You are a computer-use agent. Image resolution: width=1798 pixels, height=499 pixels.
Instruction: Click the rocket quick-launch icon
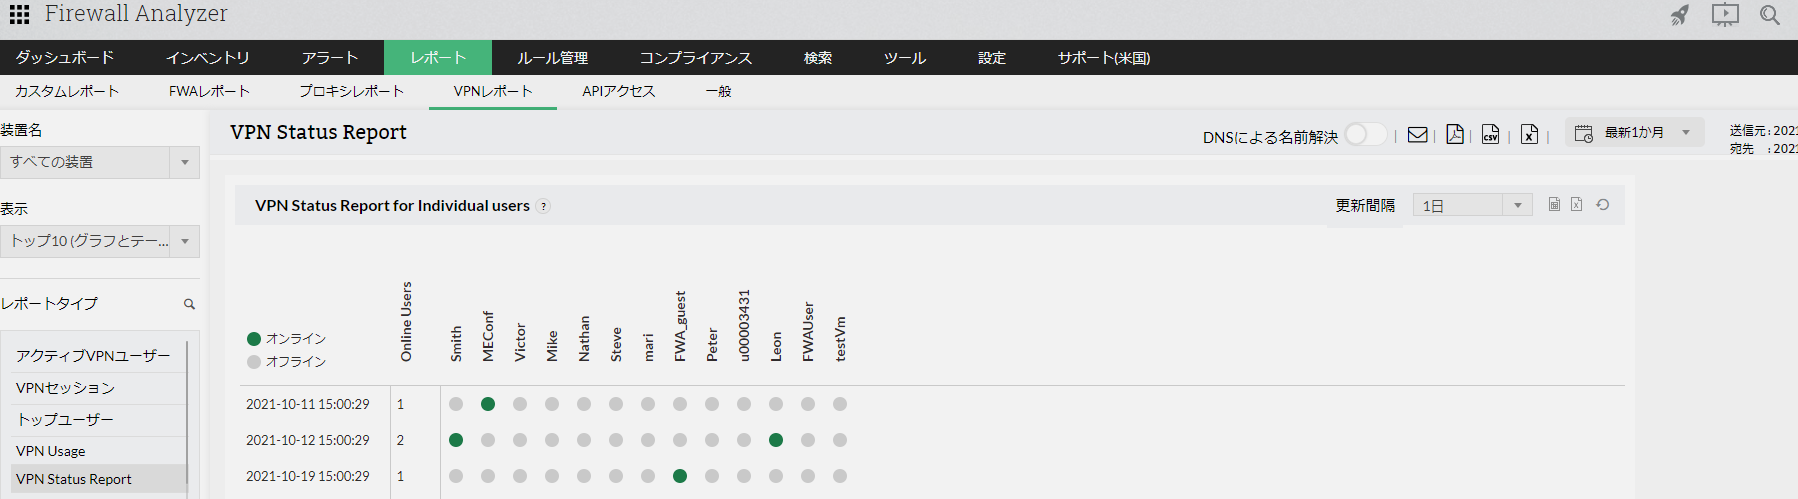[x=1680, y=15]
